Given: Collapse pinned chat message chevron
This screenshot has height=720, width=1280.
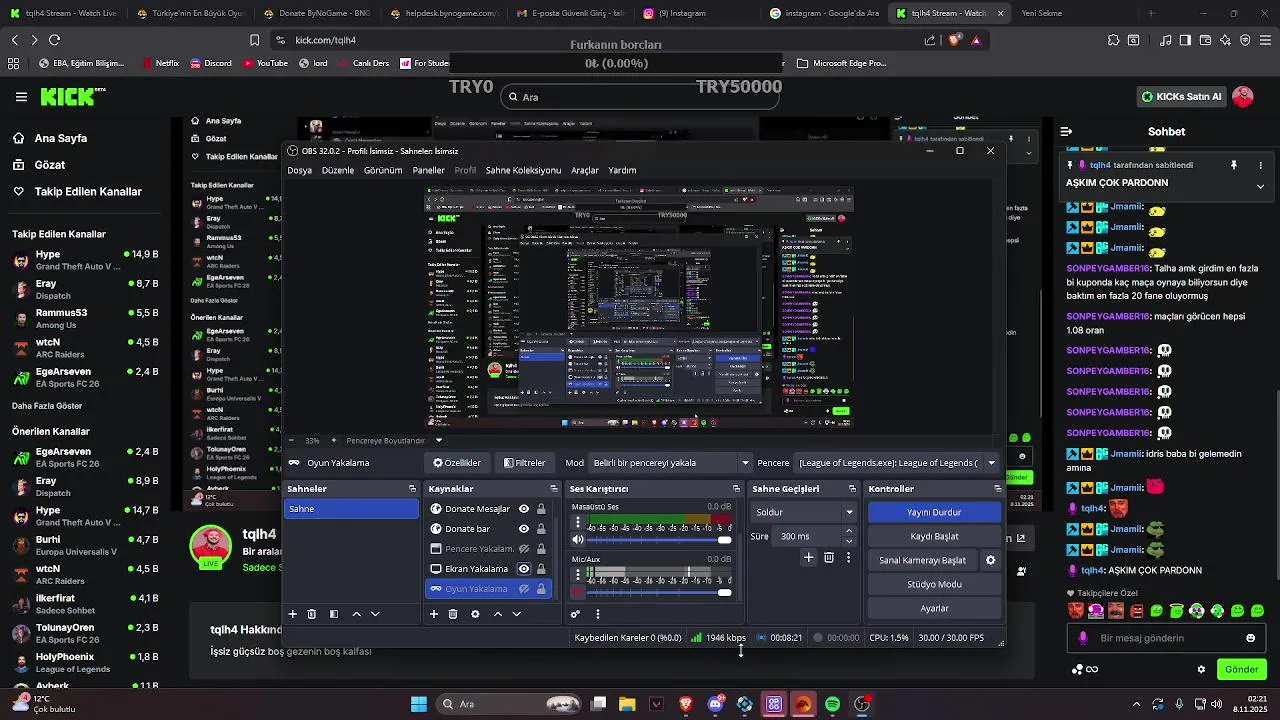Looking at the screenshot, I should 1260,186.
